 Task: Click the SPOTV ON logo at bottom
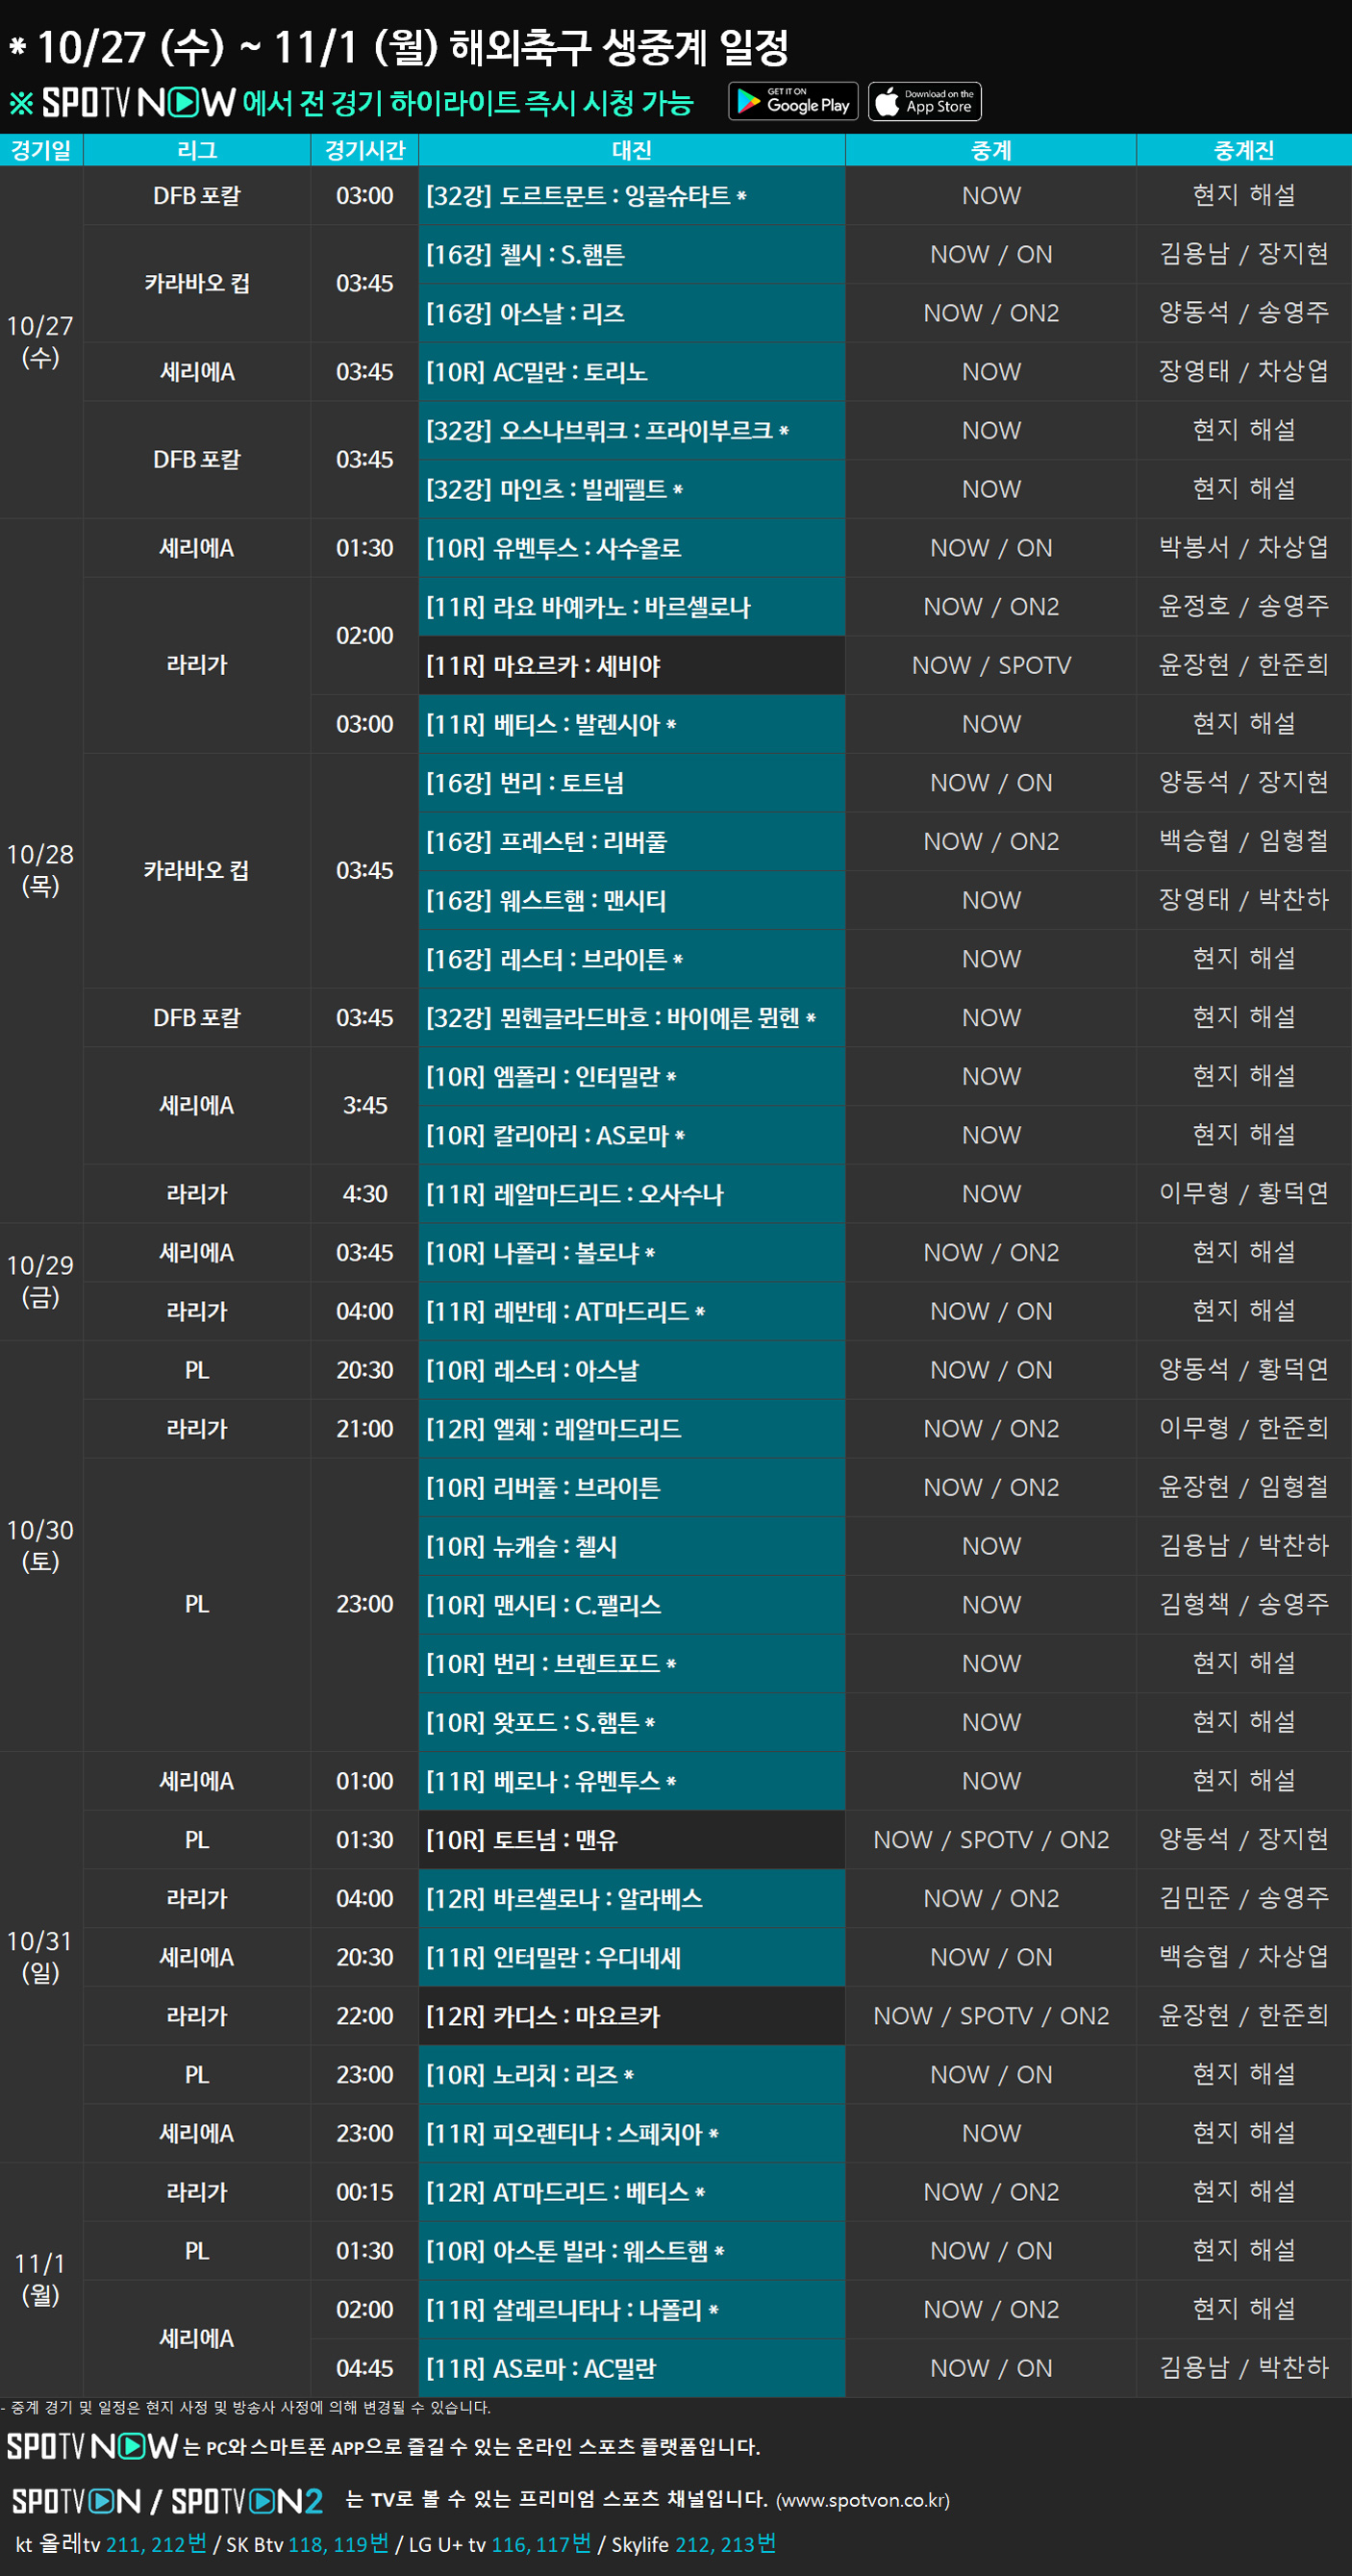tap(76, 2501)
